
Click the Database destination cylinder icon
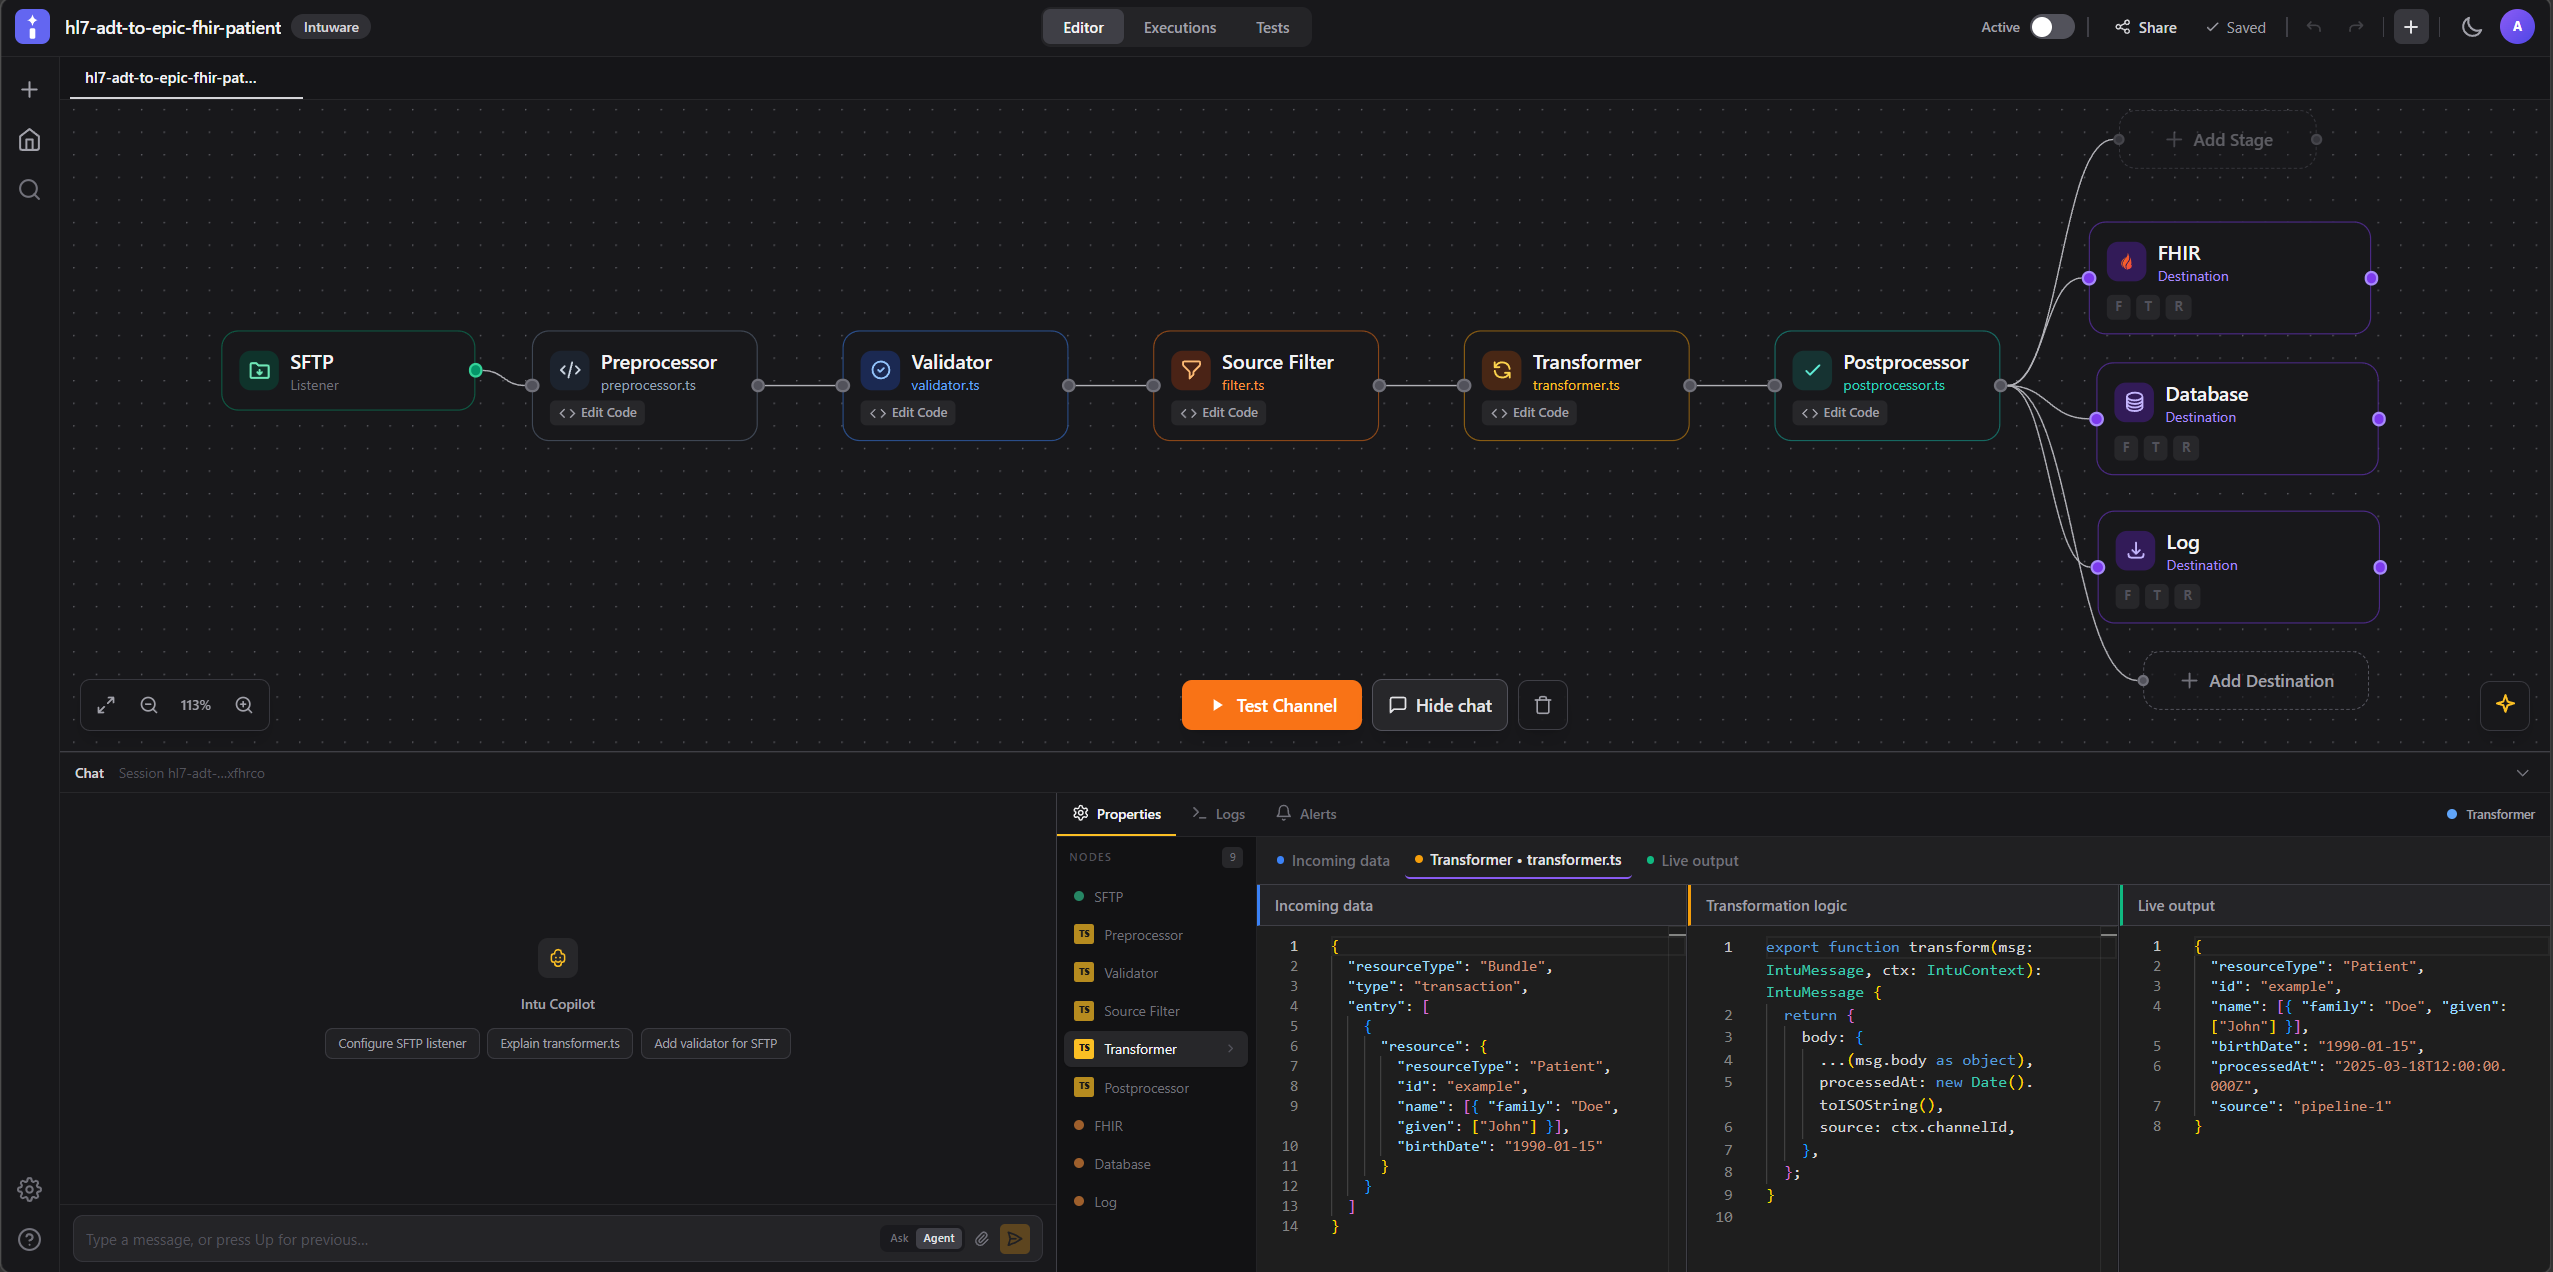pos(2134,402)
